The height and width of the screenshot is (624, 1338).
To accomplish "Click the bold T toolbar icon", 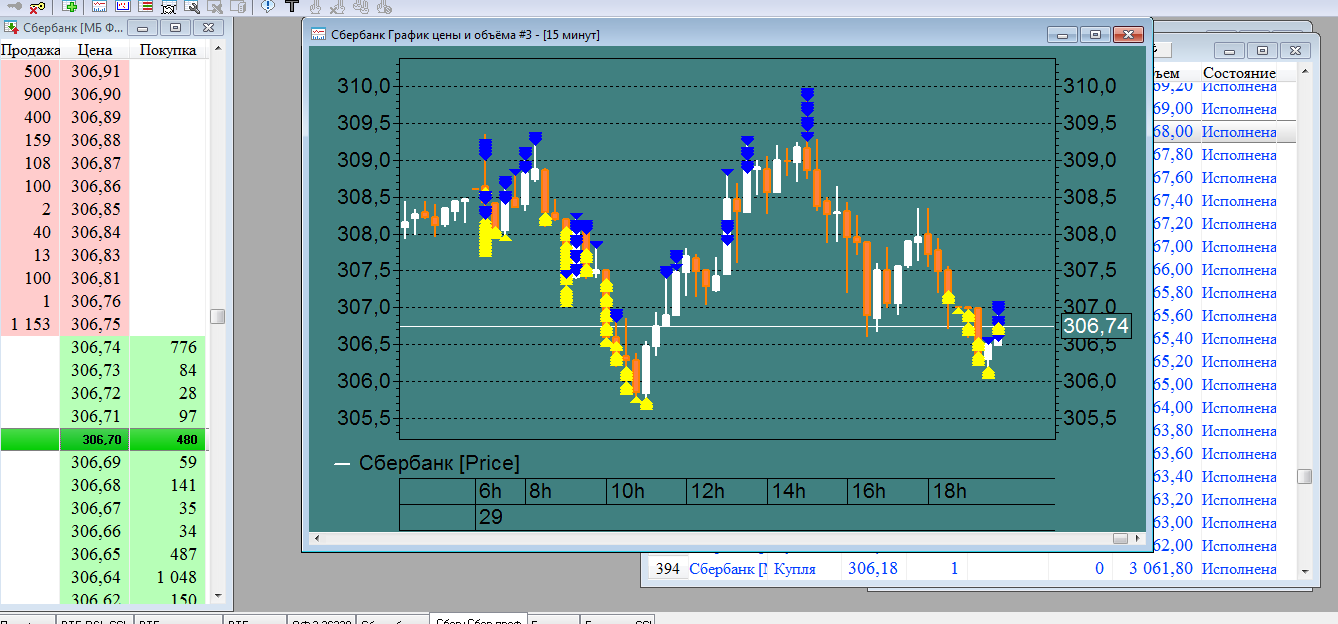I will click(292, 6).
